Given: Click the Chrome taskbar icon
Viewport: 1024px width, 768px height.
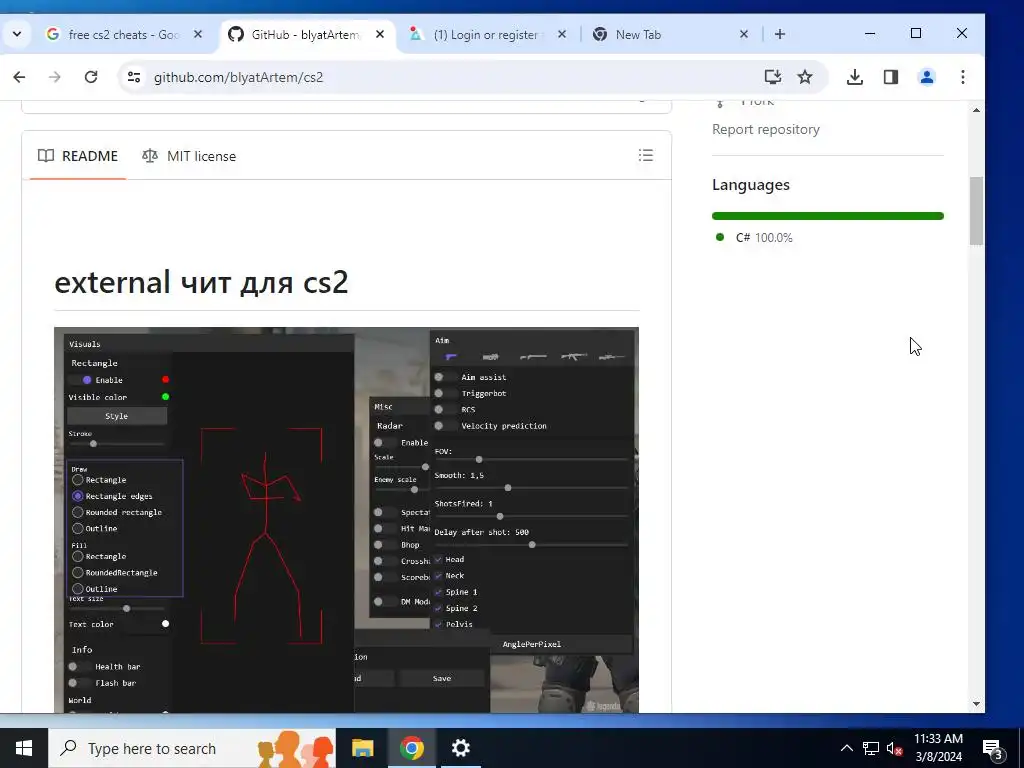Looking at the screenshot, I should click(411, 748).
